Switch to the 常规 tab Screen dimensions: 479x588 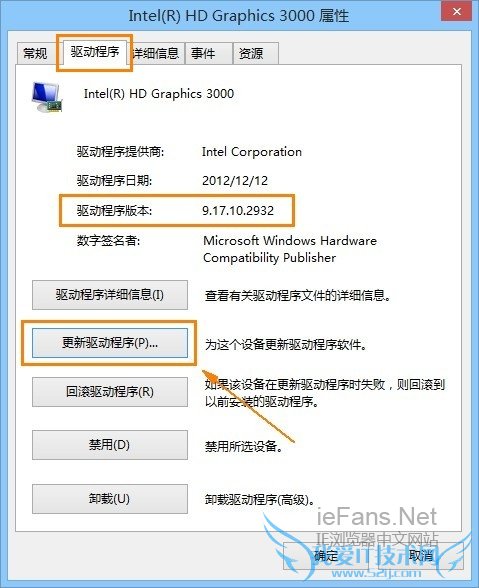click(x=36, y=53)
